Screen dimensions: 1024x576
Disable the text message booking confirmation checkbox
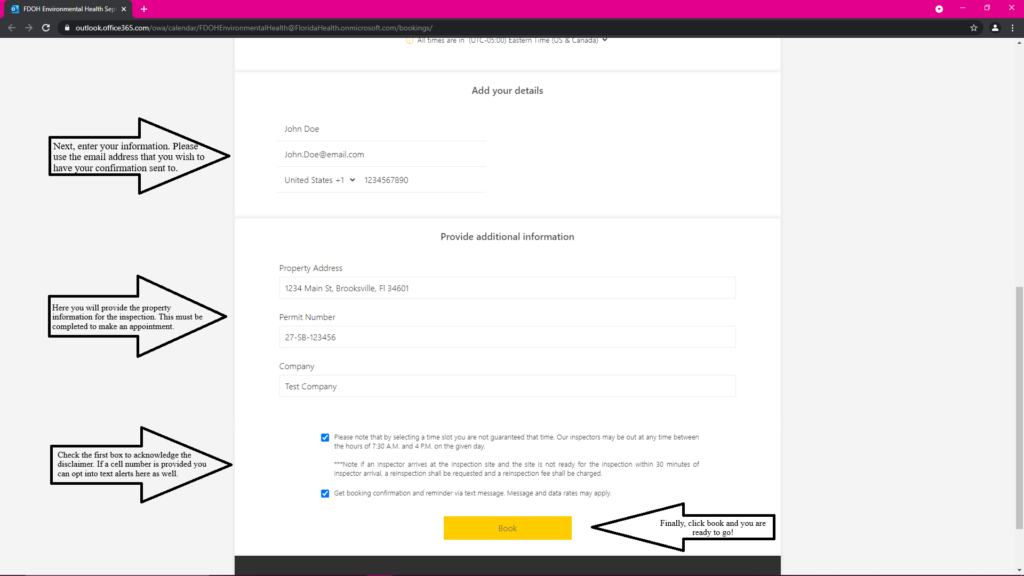[324, 493]
